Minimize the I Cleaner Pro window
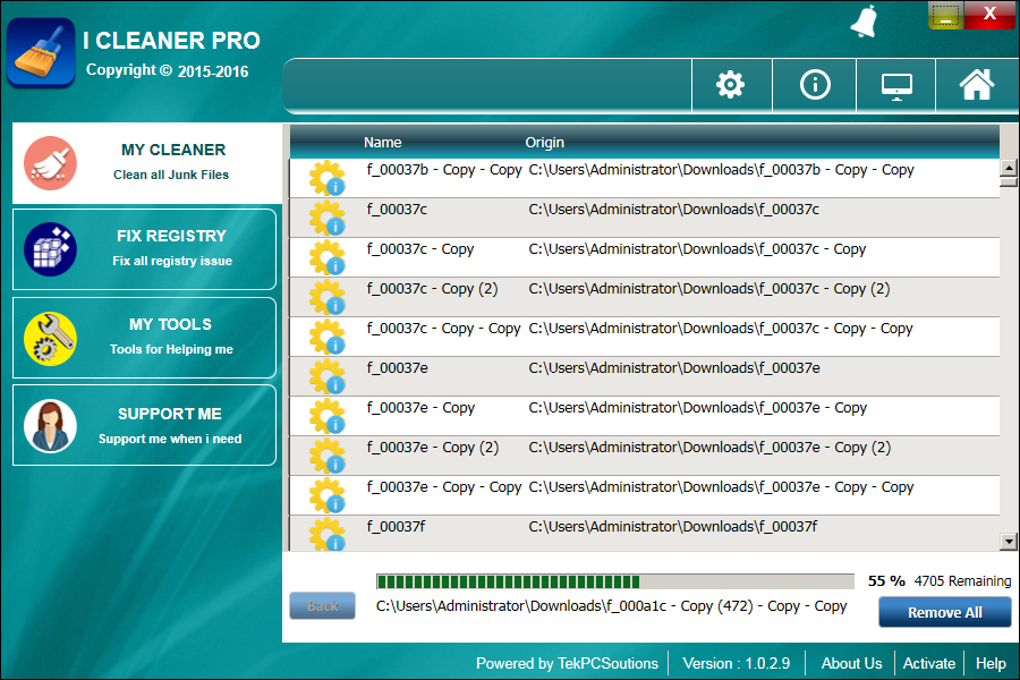The height and width of the screenshot is (680, 1020). tap(945, 16)
